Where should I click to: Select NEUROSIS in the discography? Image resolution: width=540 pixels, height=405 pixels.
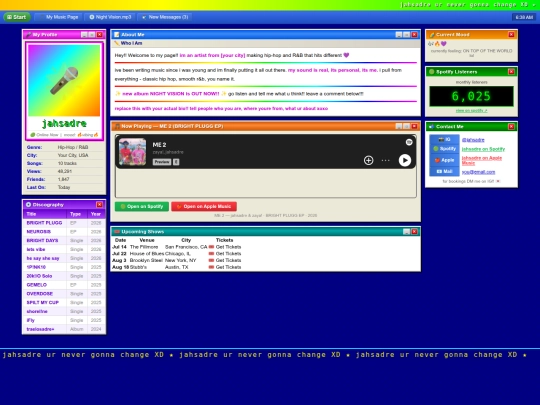pyautogui.click(x=39, y=232)
